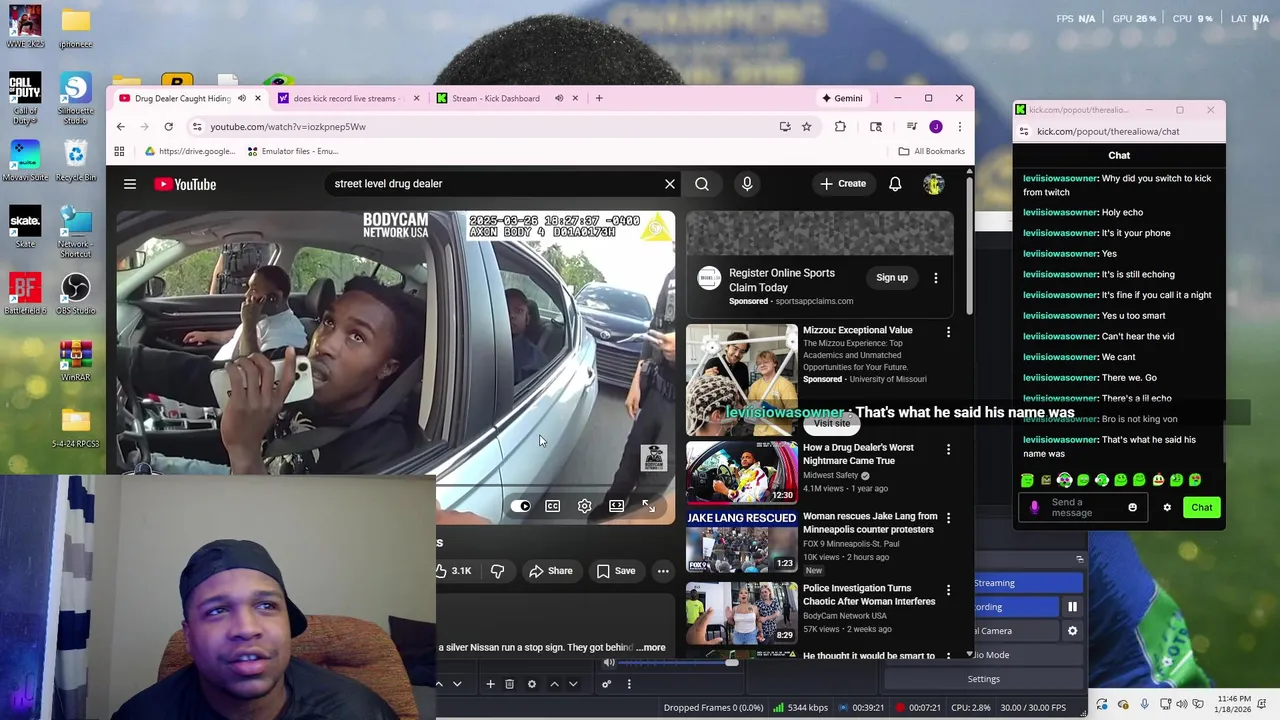Open Gemini in Chrome
1280x720 pixels.
pos(842,98)
